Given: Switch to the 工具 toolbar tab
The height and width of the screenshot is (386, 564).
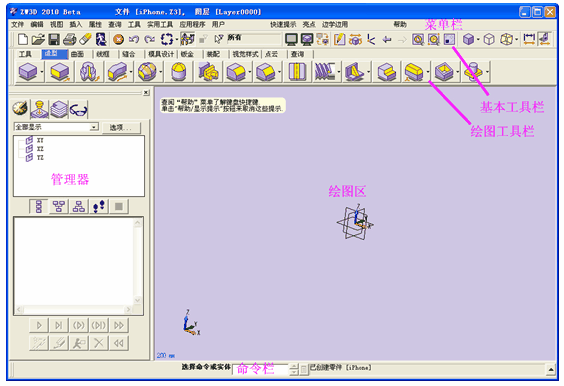Looking at the screenshot, I should (x=25, y=54).
